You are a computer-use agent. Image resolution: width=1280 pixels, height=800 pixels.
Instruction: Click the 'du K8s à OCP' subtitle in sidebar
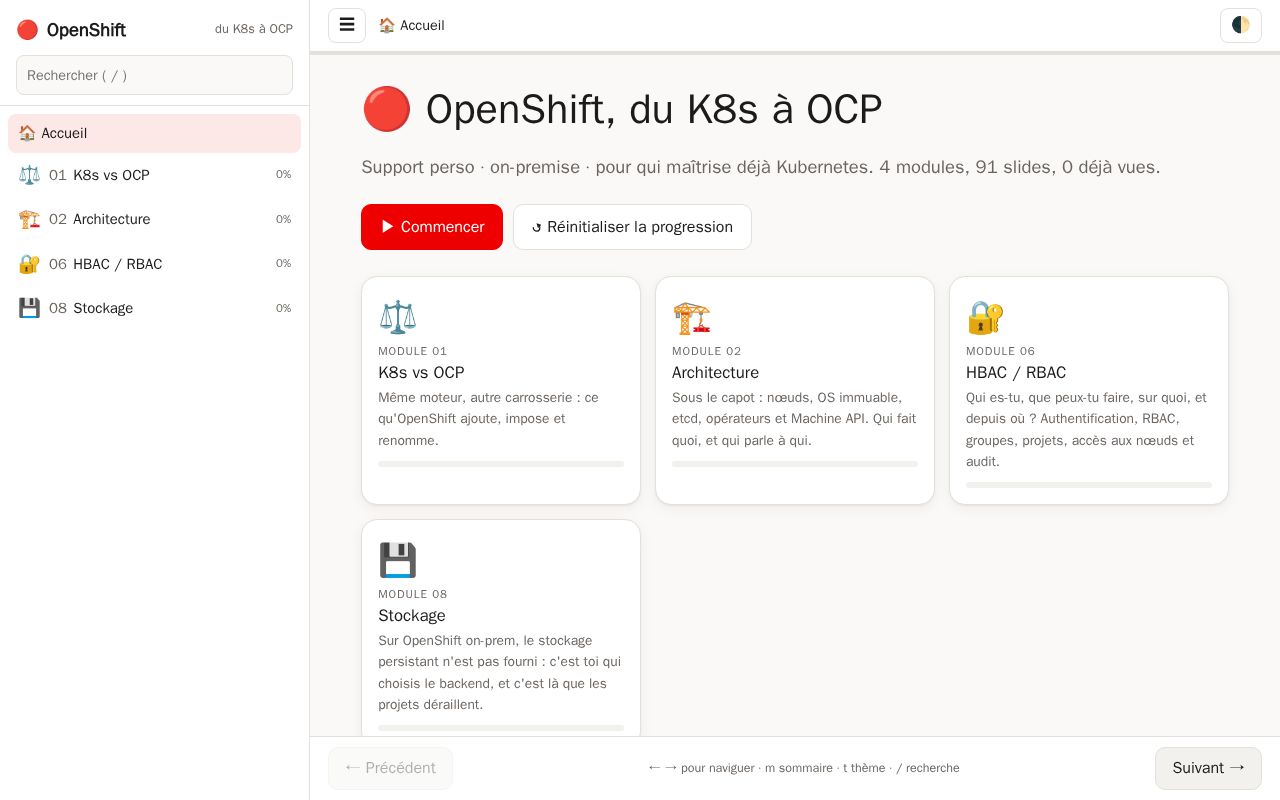click(254, 29)
